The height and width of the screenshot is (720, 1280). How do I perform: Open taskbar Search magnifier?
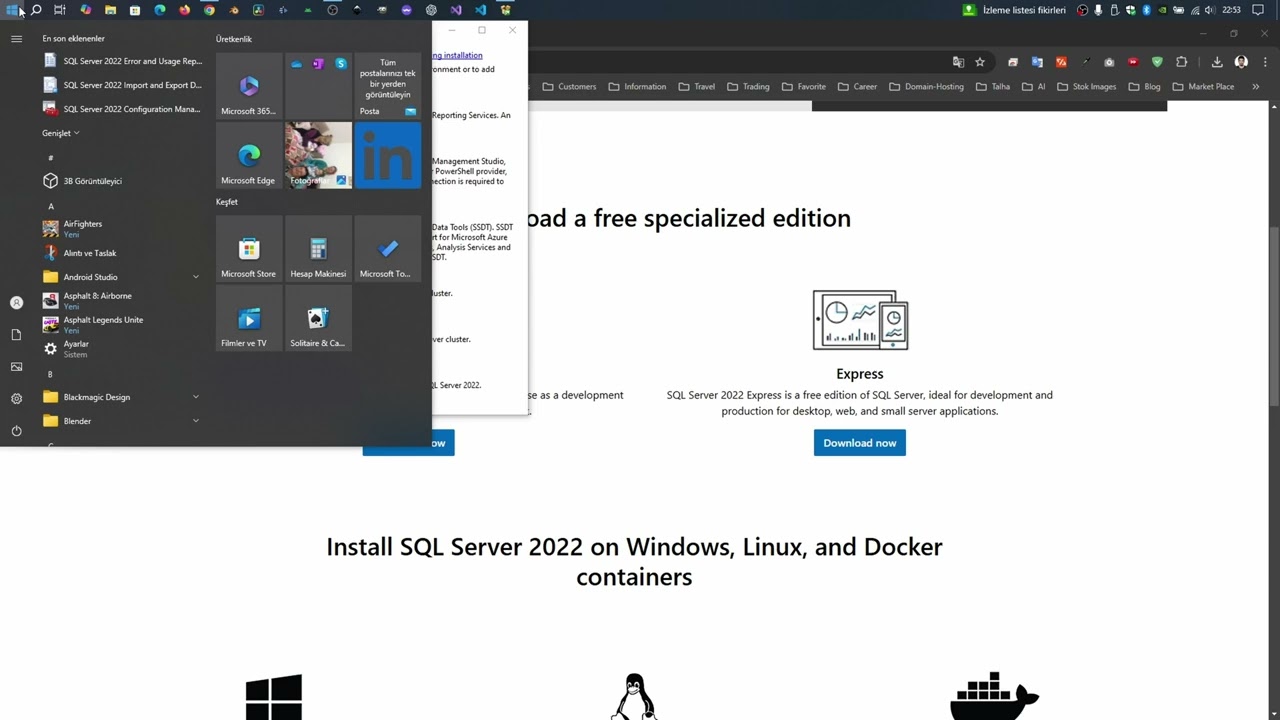tap(36, 10)
